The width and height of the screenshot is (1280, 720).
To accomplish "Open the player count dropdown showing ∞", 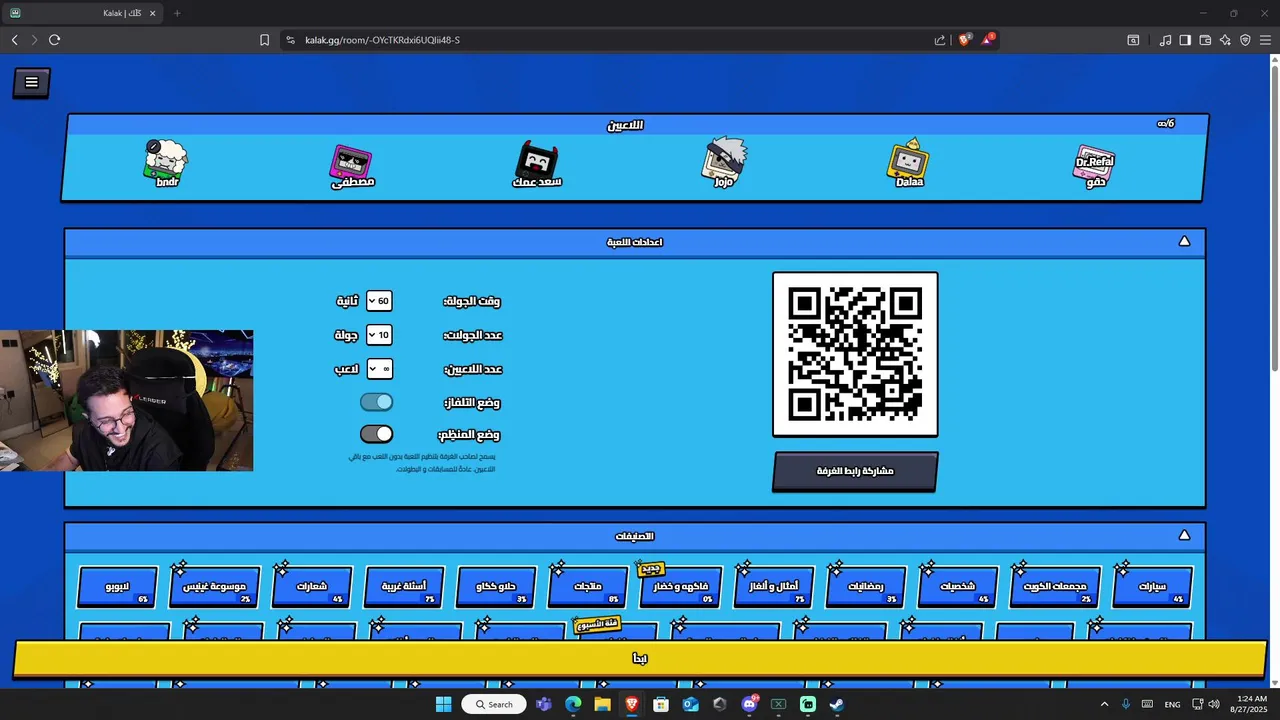I will 379,369.
